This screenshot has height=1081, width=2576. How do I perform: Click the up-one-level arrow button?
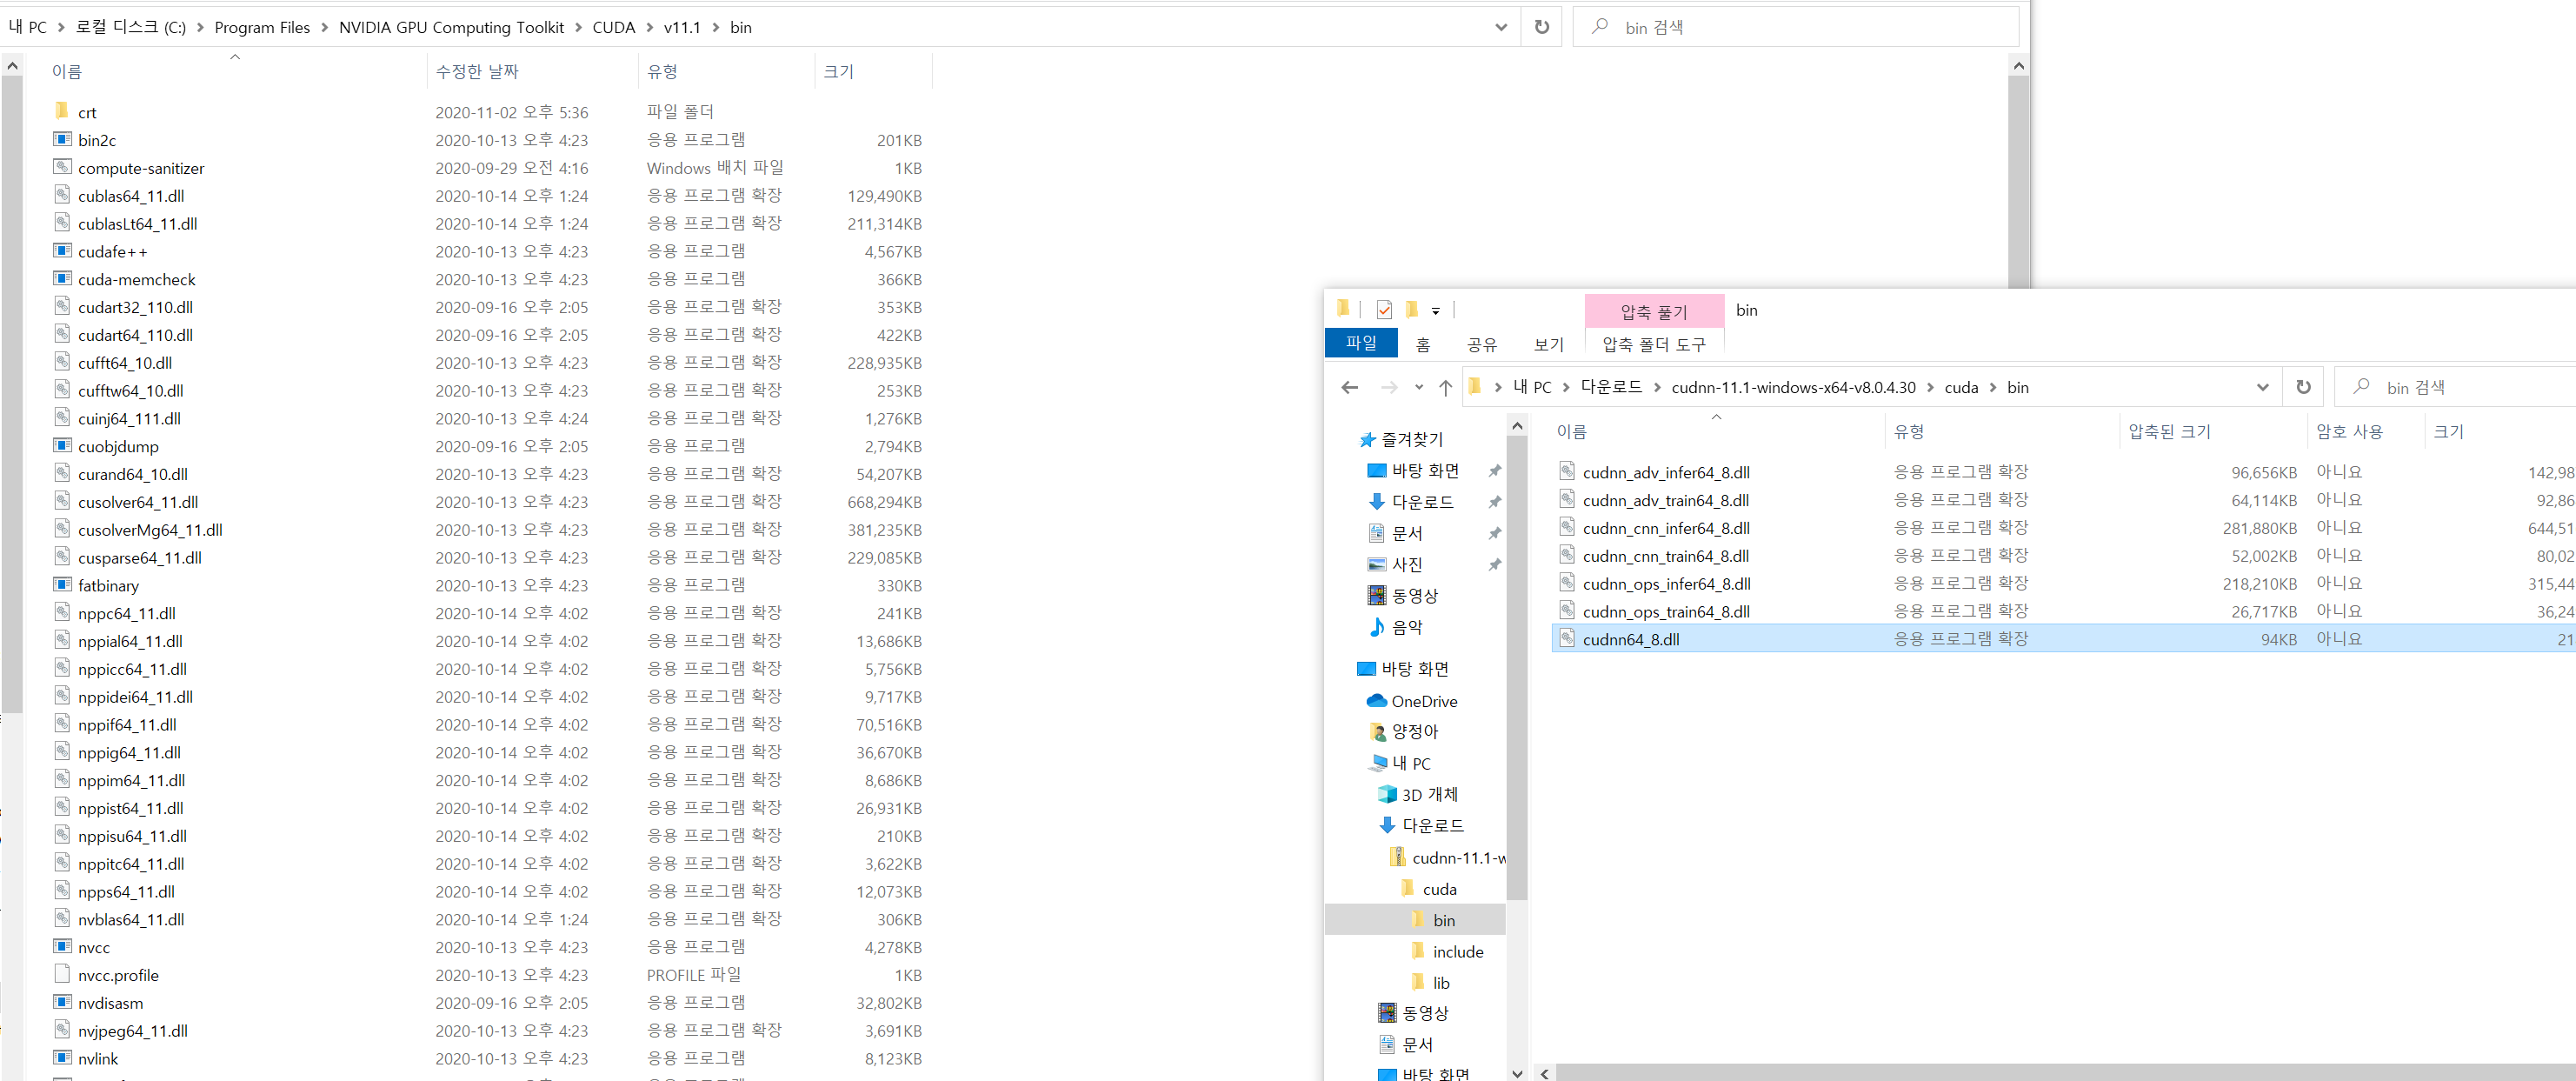tap(1445, 388)
